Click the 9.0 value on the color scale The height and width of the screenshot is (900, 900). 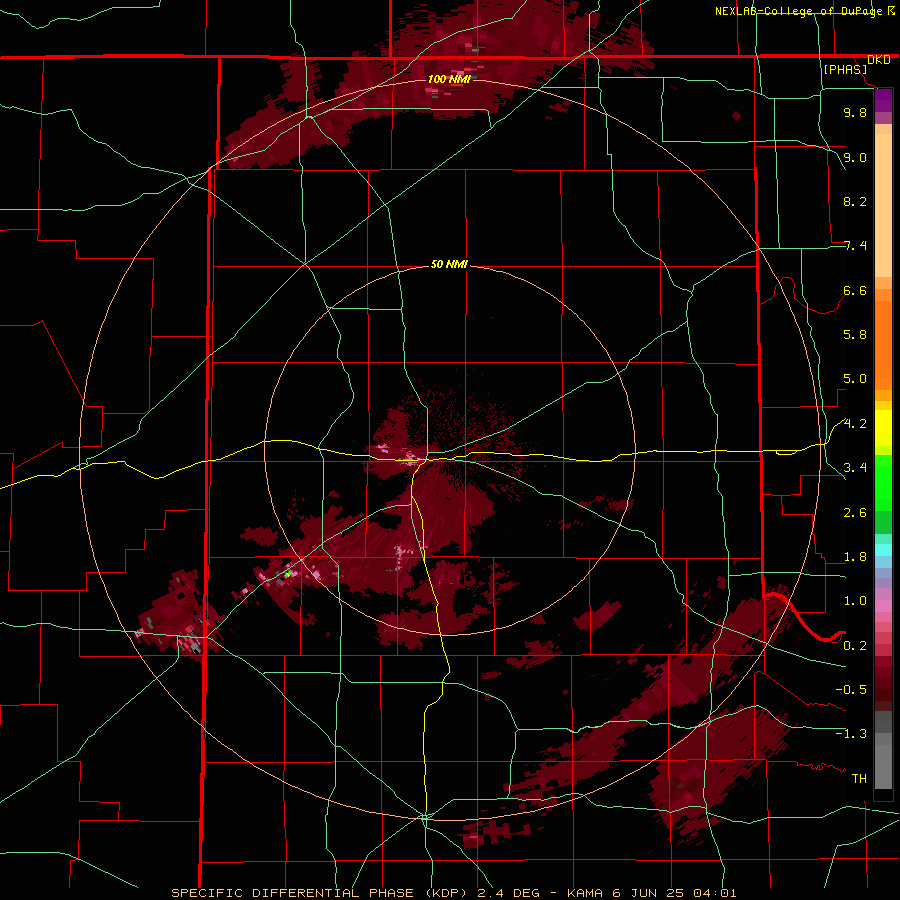tap(855, 157)
